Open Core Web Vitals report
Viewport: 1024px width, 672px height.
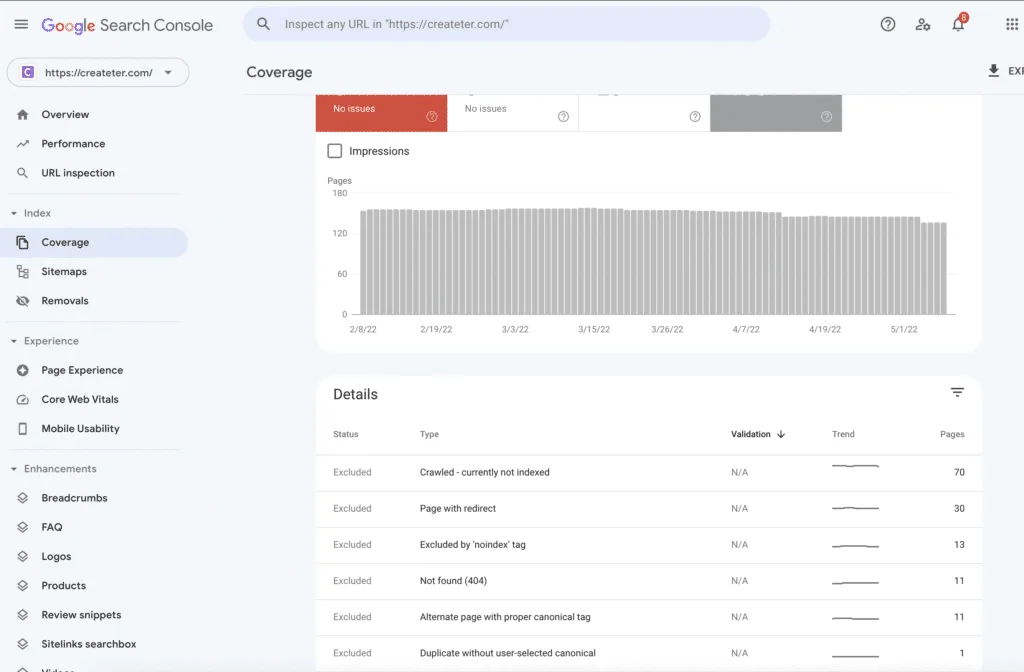click(x=80, y=399)
